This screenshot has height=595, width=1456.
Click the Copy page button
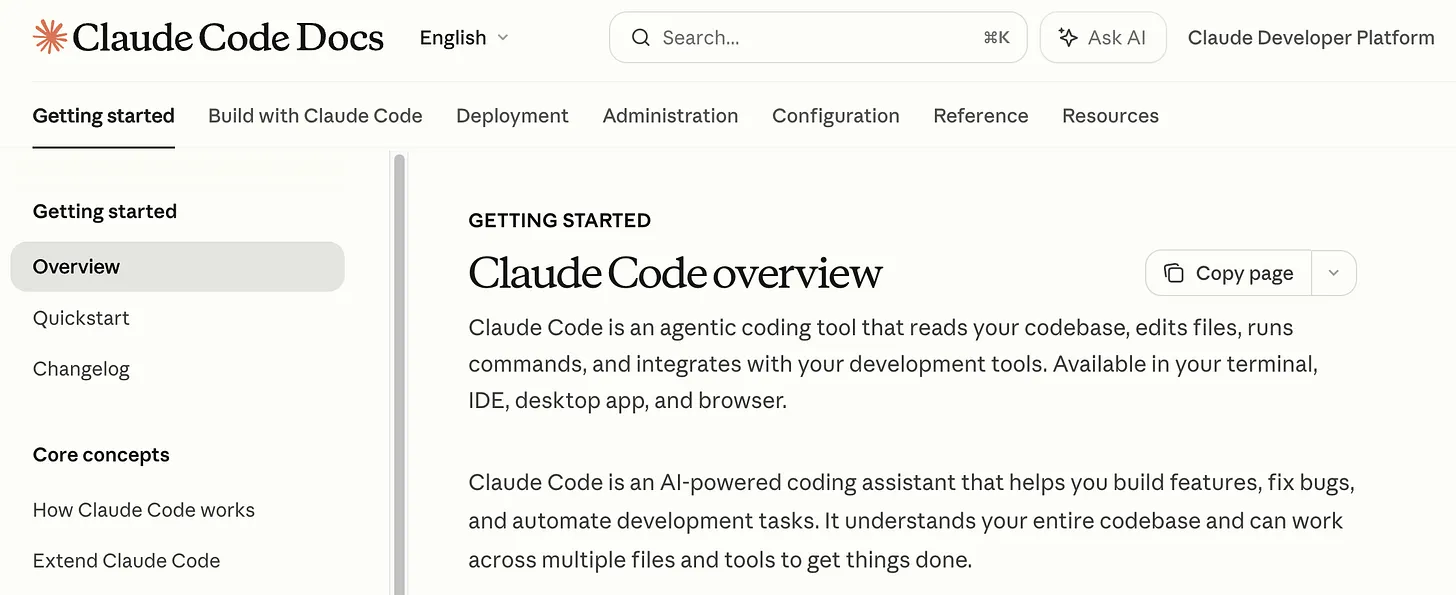(1229, 273)
